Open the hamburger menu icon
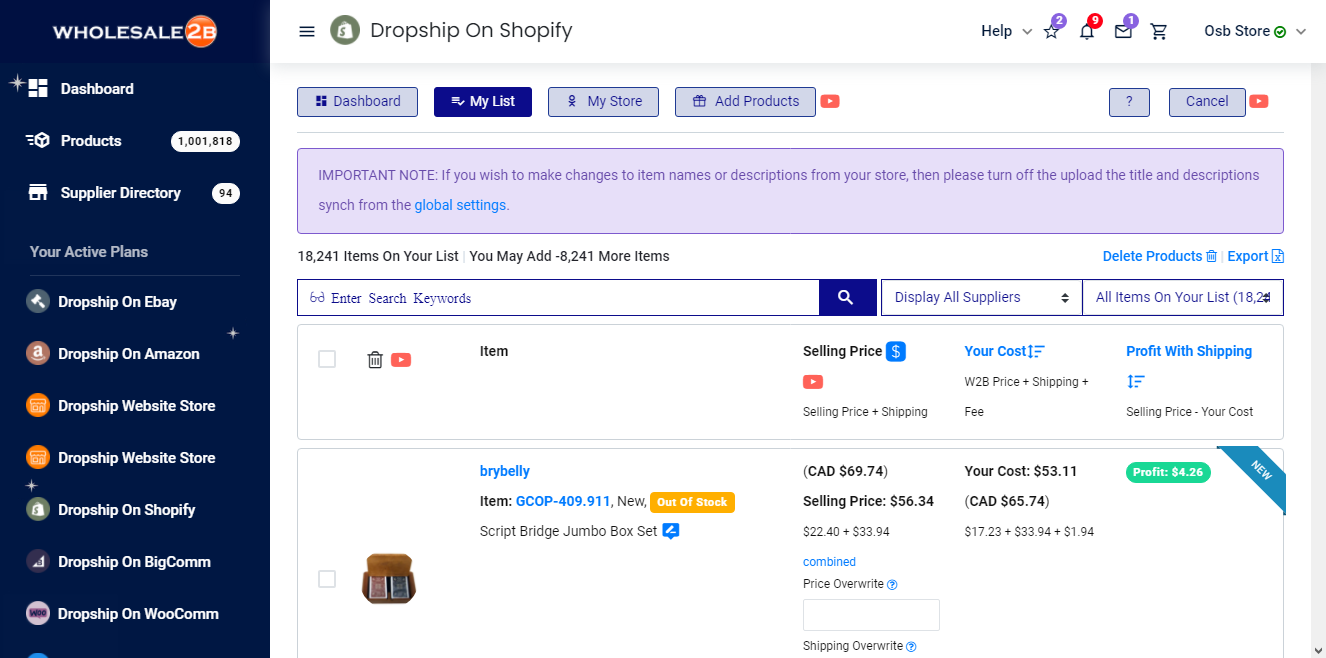 pyautogui.click(x=307, y=31)
